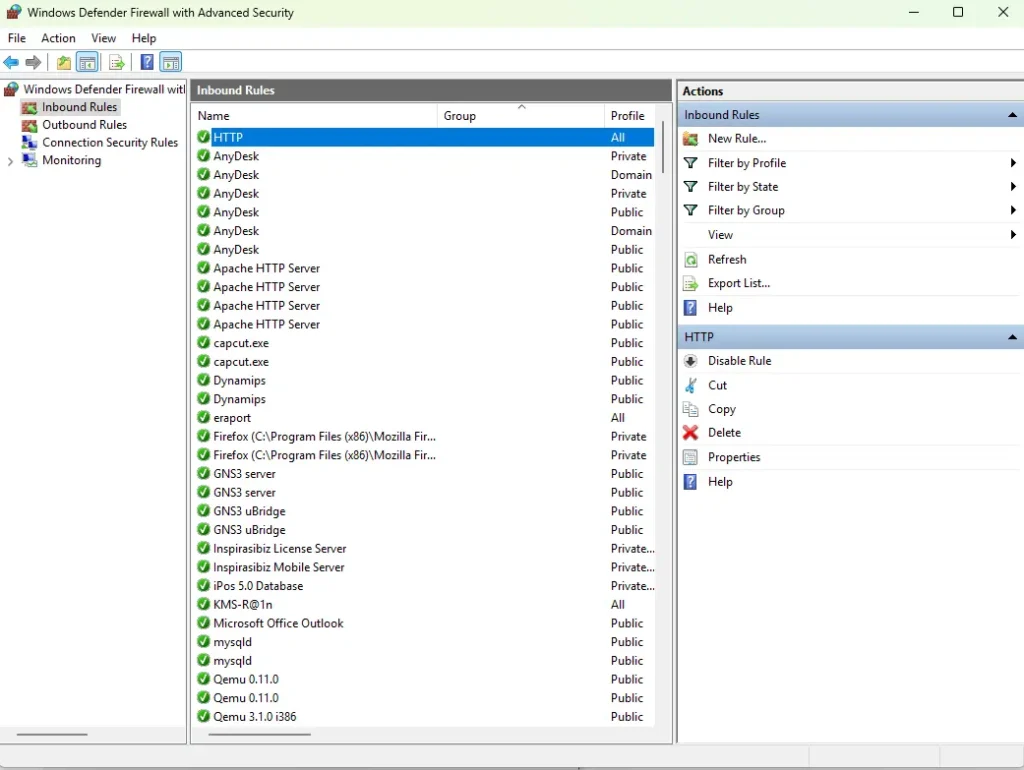Click the red Delete X icon
The width and height of the screenshot is (1024, 770).
click(x=690, y=432)
